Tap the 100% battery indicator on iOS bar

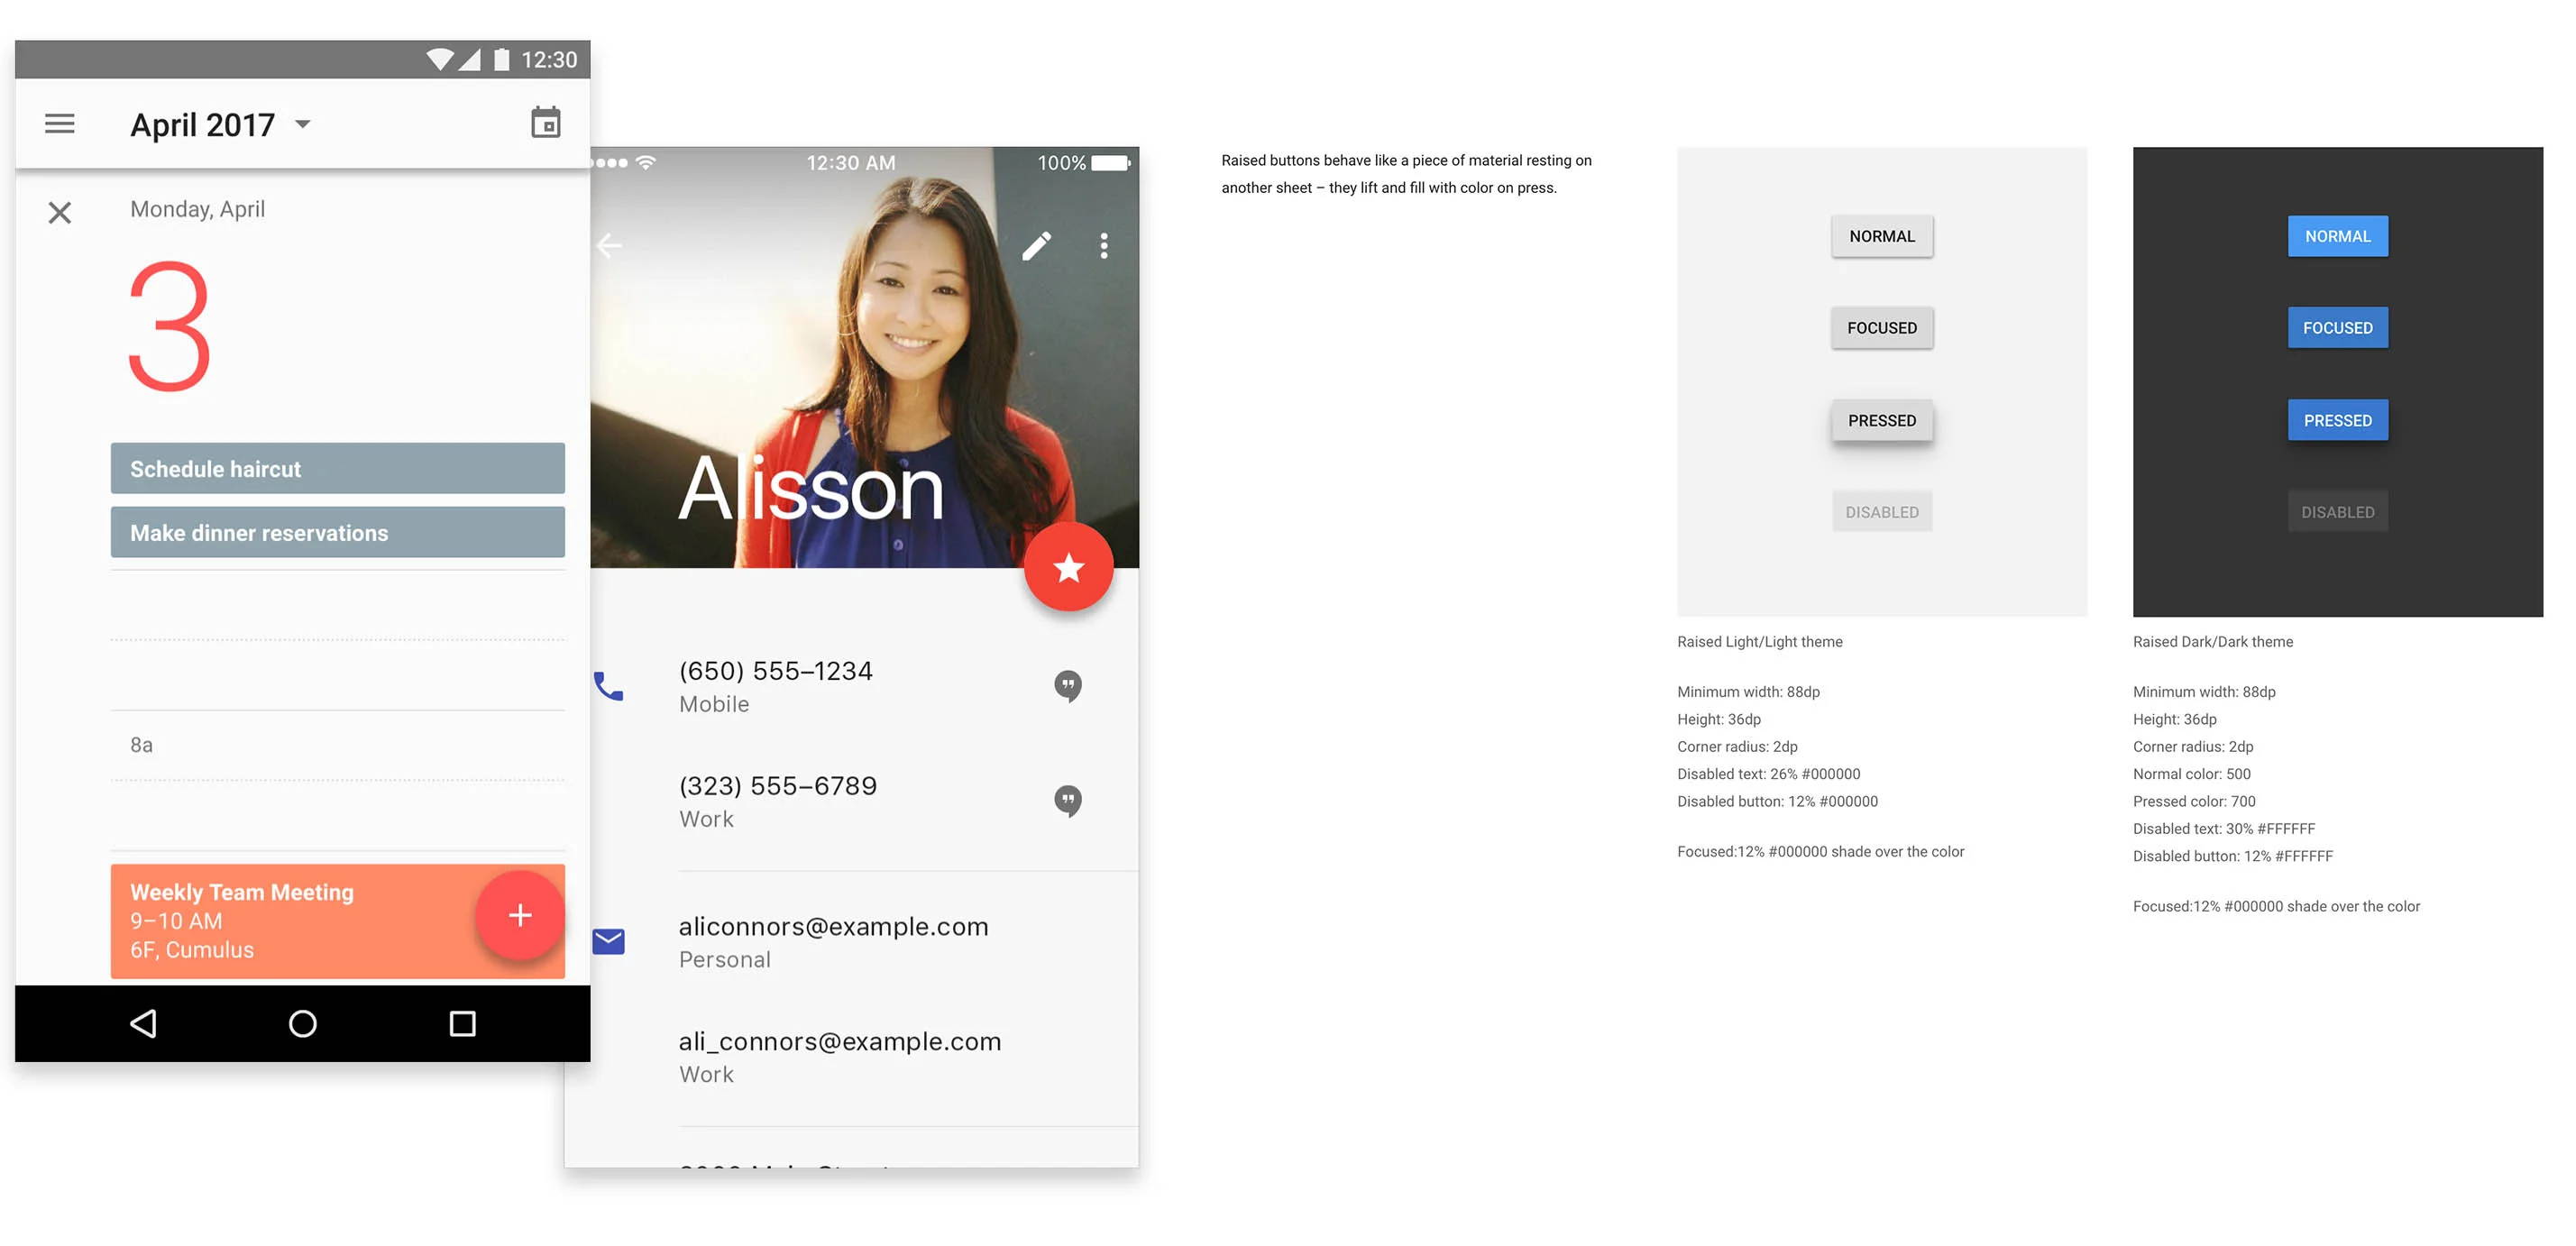pyautogui.click(x=1083, y=163)
